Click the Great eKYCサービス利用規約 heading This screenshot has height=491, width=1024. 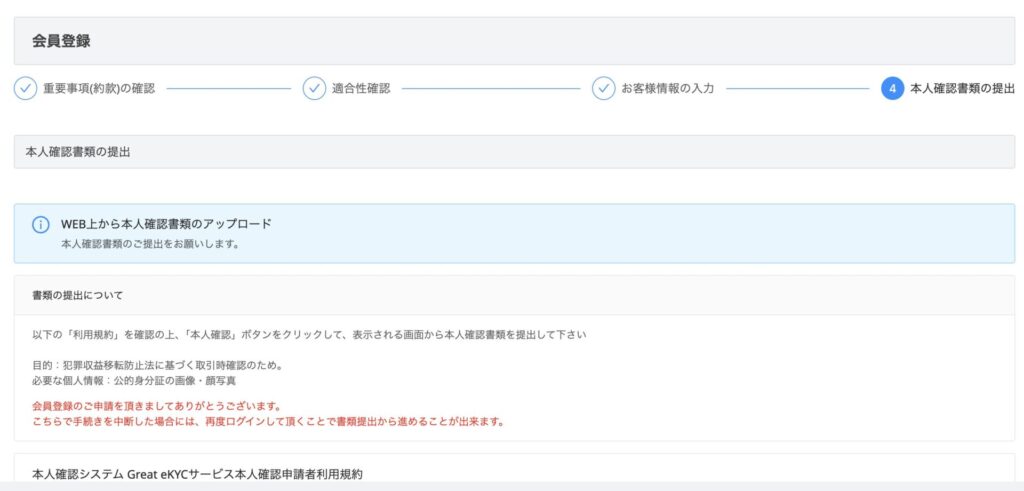click(x=197, y=473)
